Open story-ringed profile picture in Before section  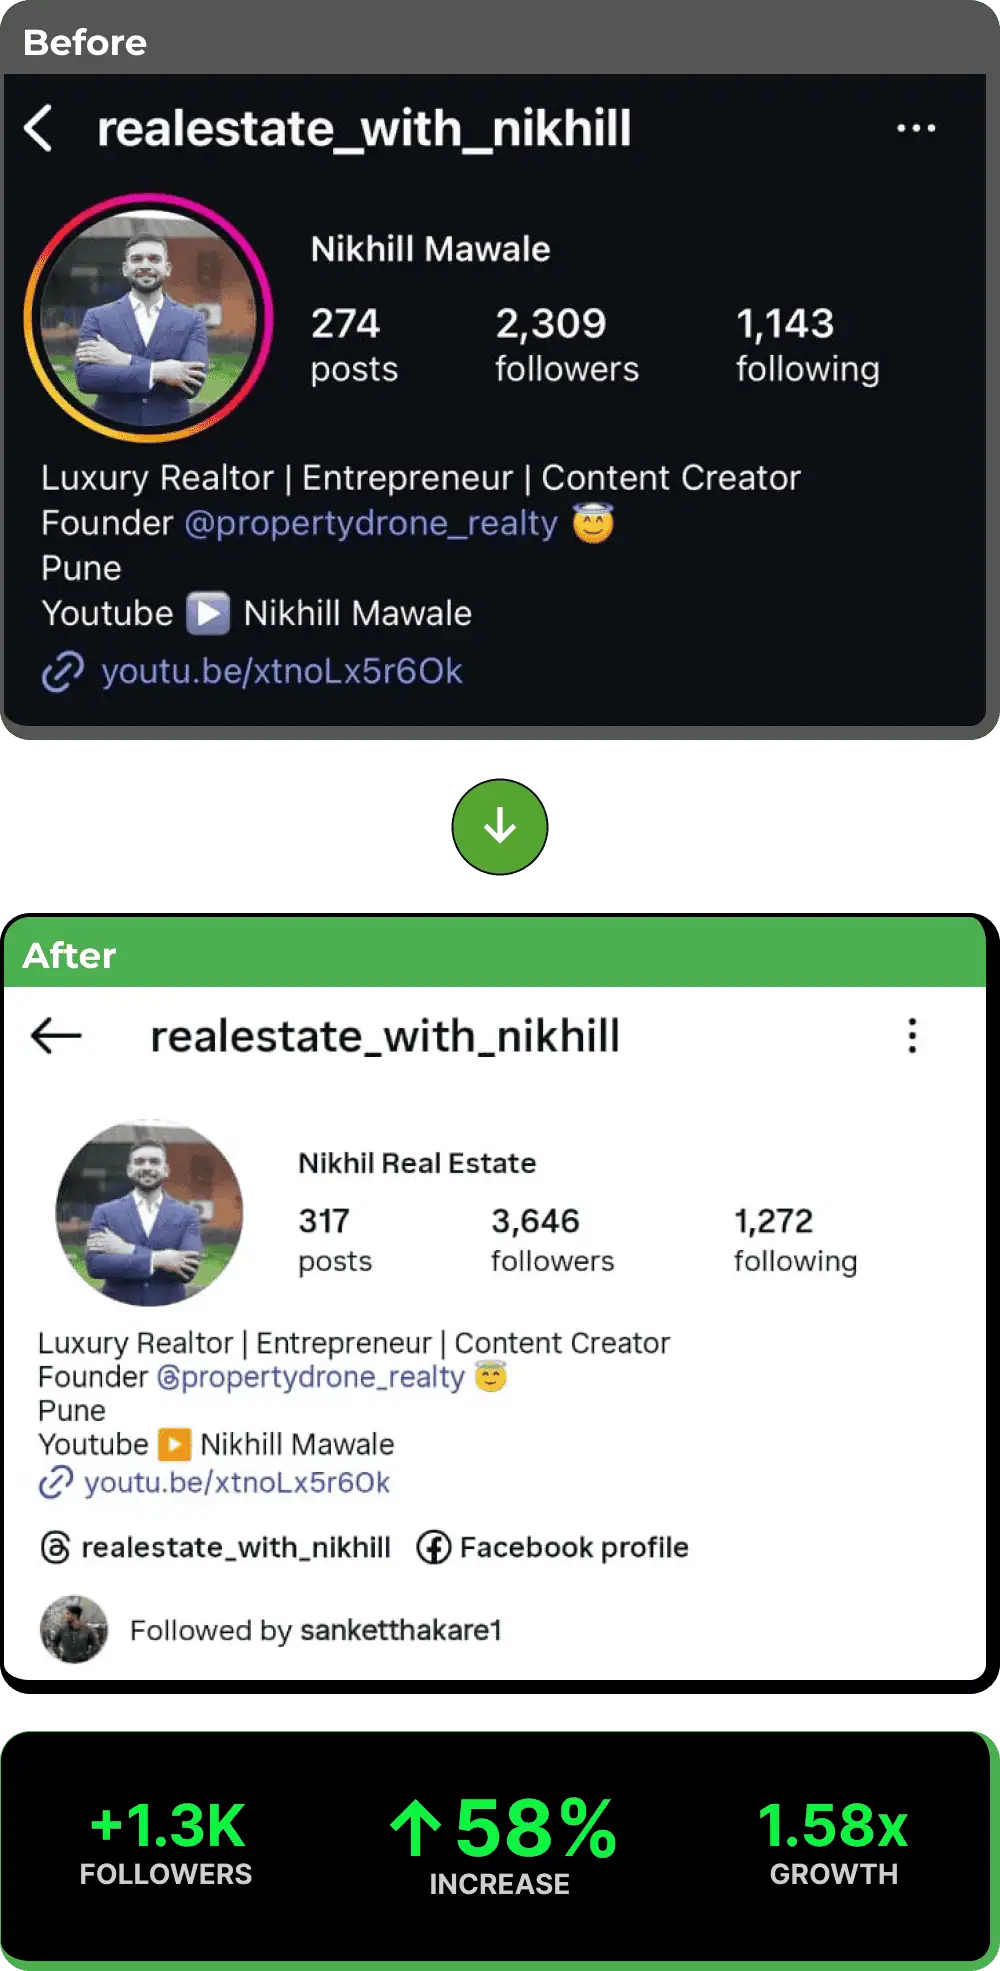coord(148,318)
